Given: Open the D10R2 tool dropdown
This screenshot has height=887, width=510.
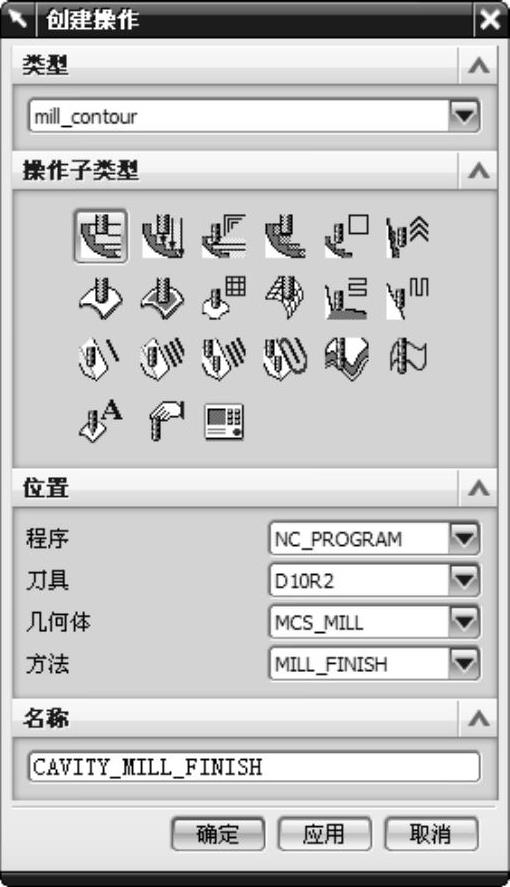Looking at the screenshot, I should pos(464,580).
